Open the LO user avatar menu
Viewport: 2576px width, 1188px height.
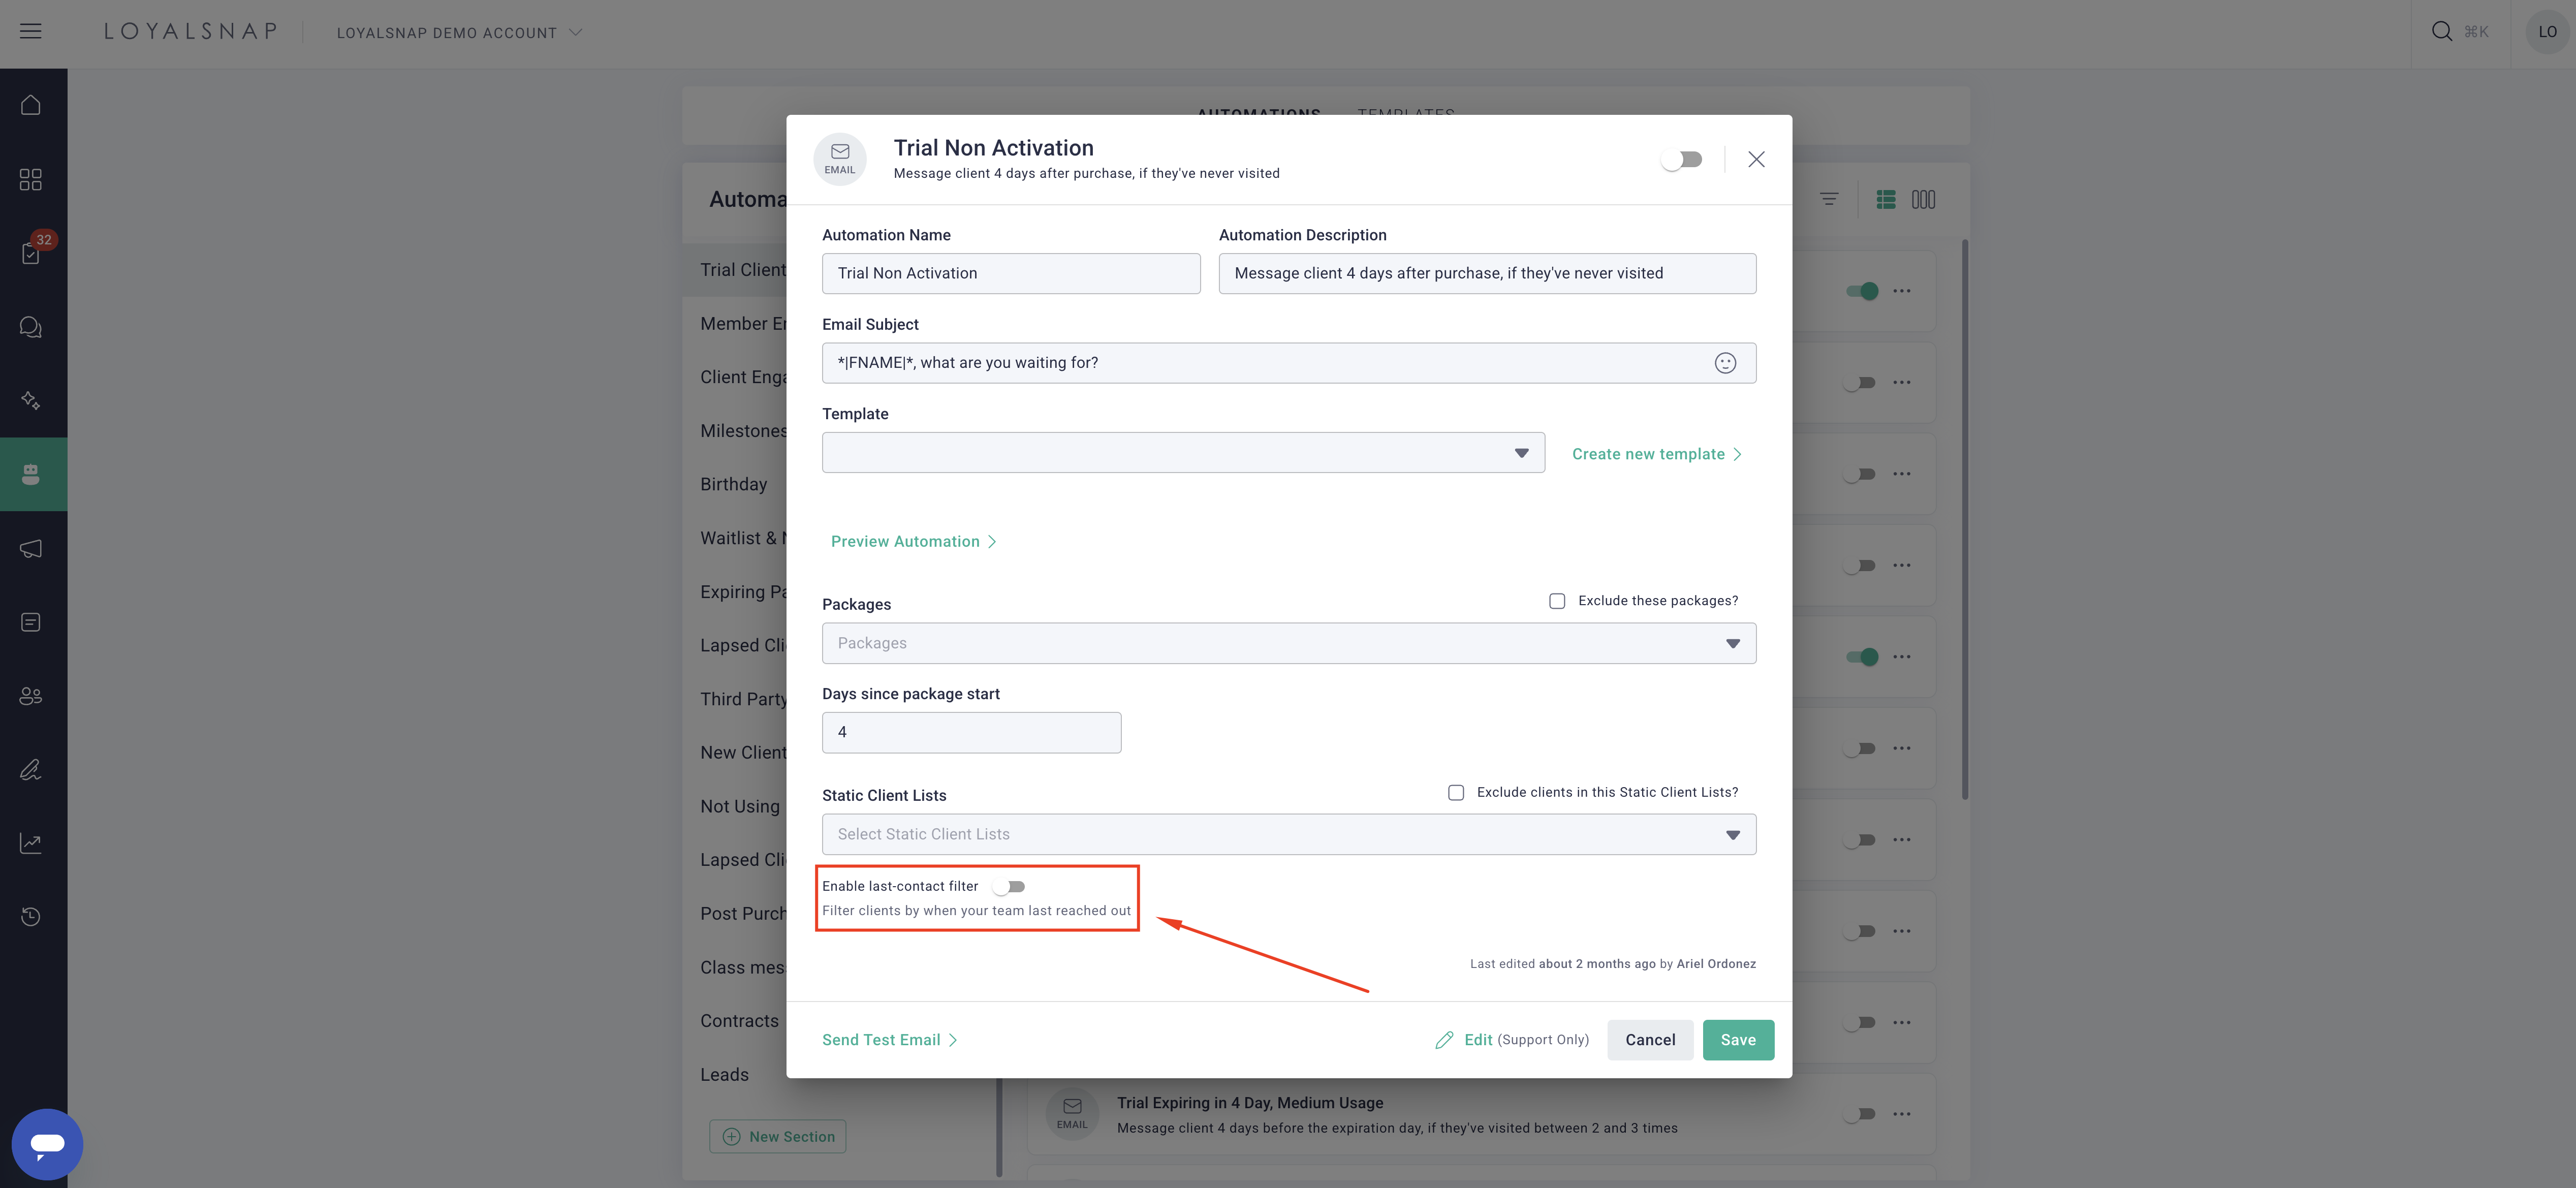tap(2547, 32)
